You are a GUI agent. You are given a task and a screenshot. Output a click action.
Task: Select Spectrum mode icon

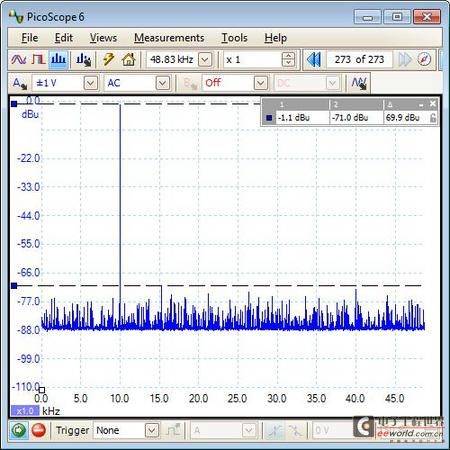click(x=58, y=60)
